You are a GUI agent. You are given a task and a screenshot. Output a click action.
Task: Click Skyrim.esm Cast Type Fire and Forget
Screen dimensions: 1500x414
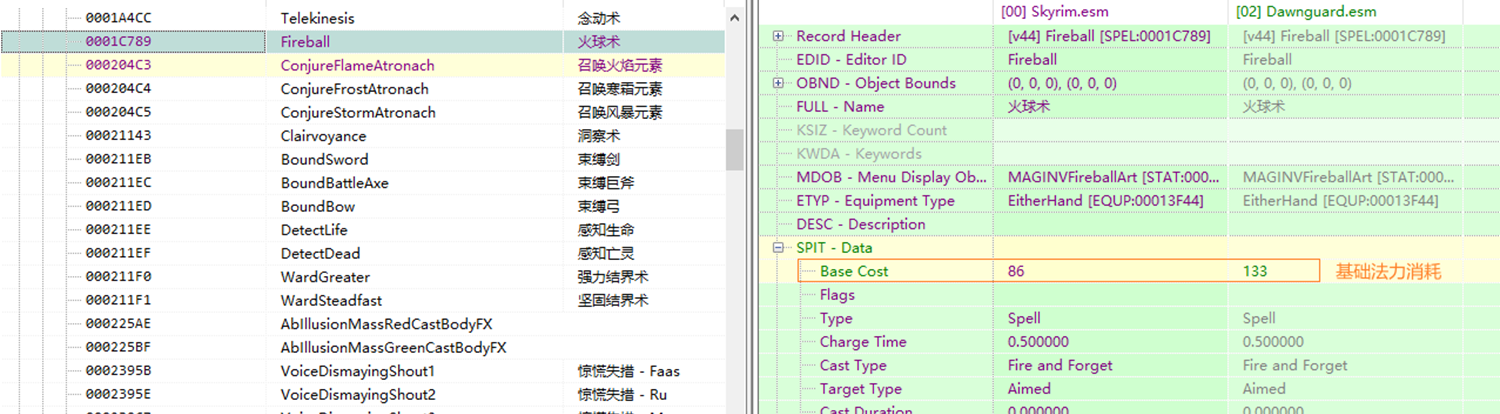[x=1060, y=365]
